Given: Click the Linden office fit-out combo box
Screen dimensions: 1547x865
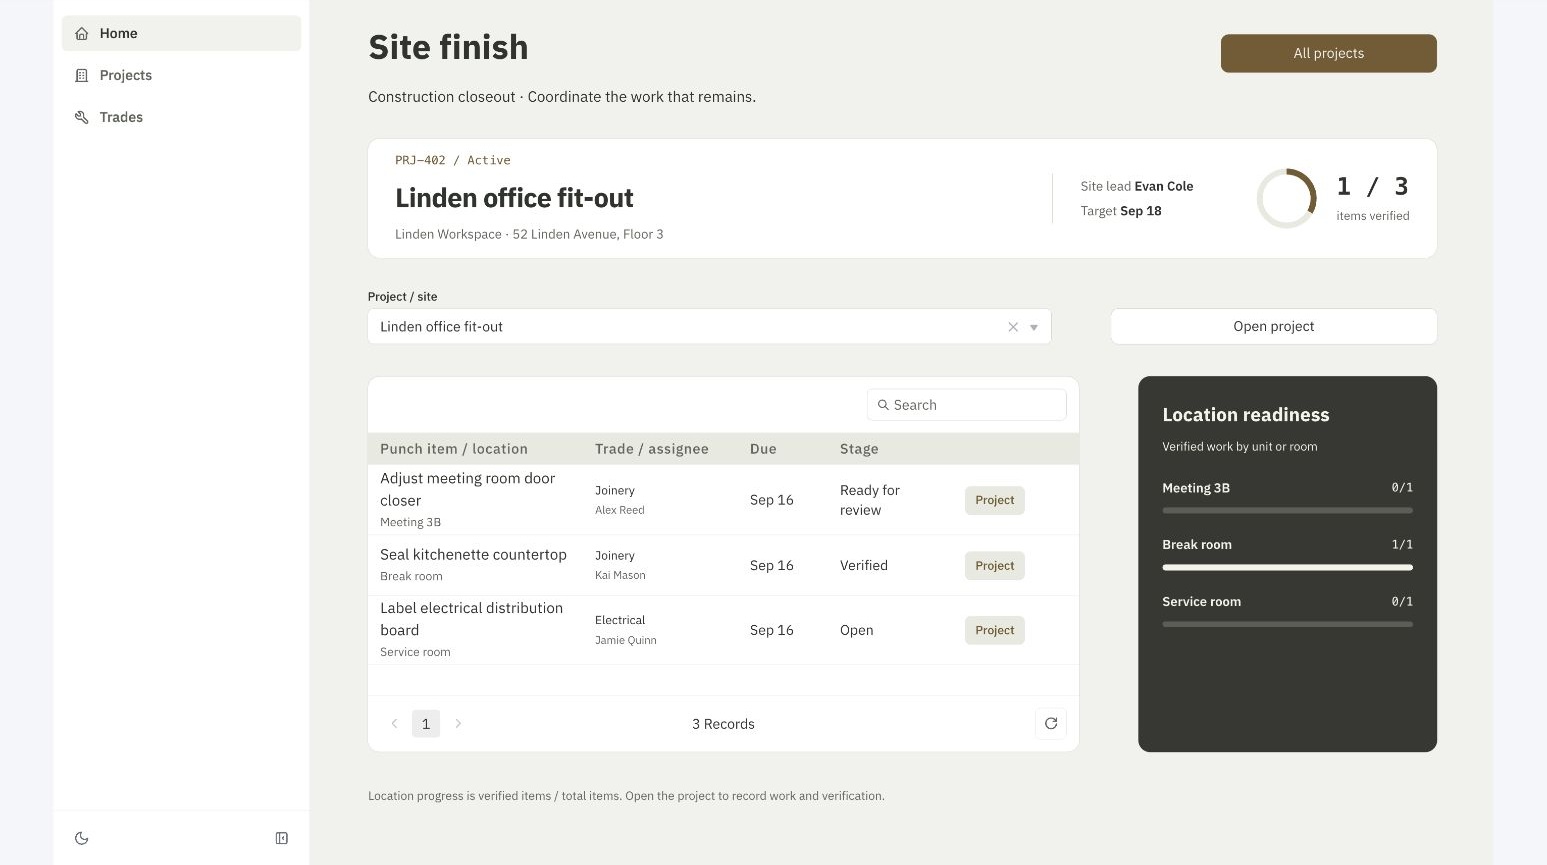Looking at the screenshot, I should click(x=709, y=327).
